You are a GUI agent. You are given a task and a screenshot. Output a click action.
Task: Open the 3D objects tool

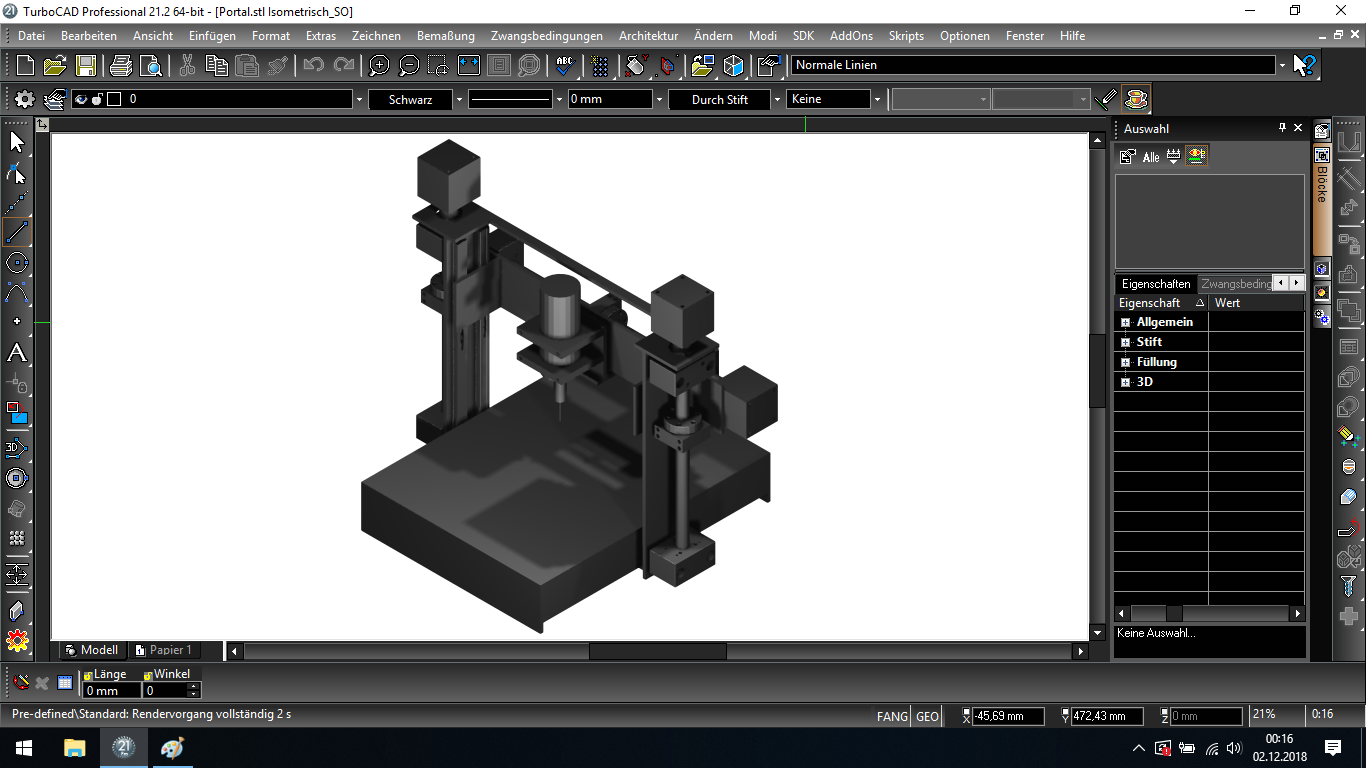17,447
